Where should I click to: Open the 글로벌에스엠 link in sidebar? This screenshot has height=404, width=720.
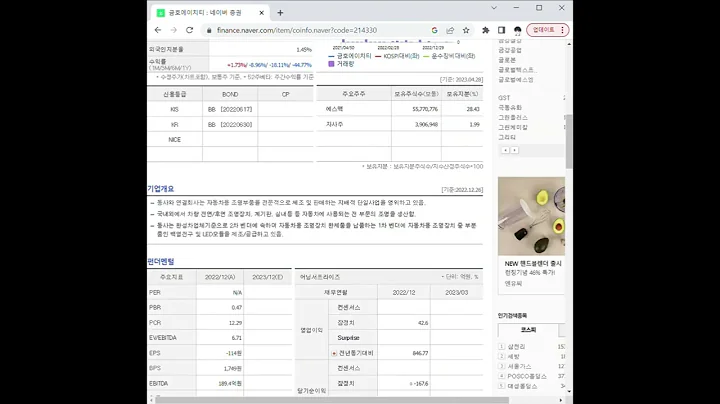[516, 80]
